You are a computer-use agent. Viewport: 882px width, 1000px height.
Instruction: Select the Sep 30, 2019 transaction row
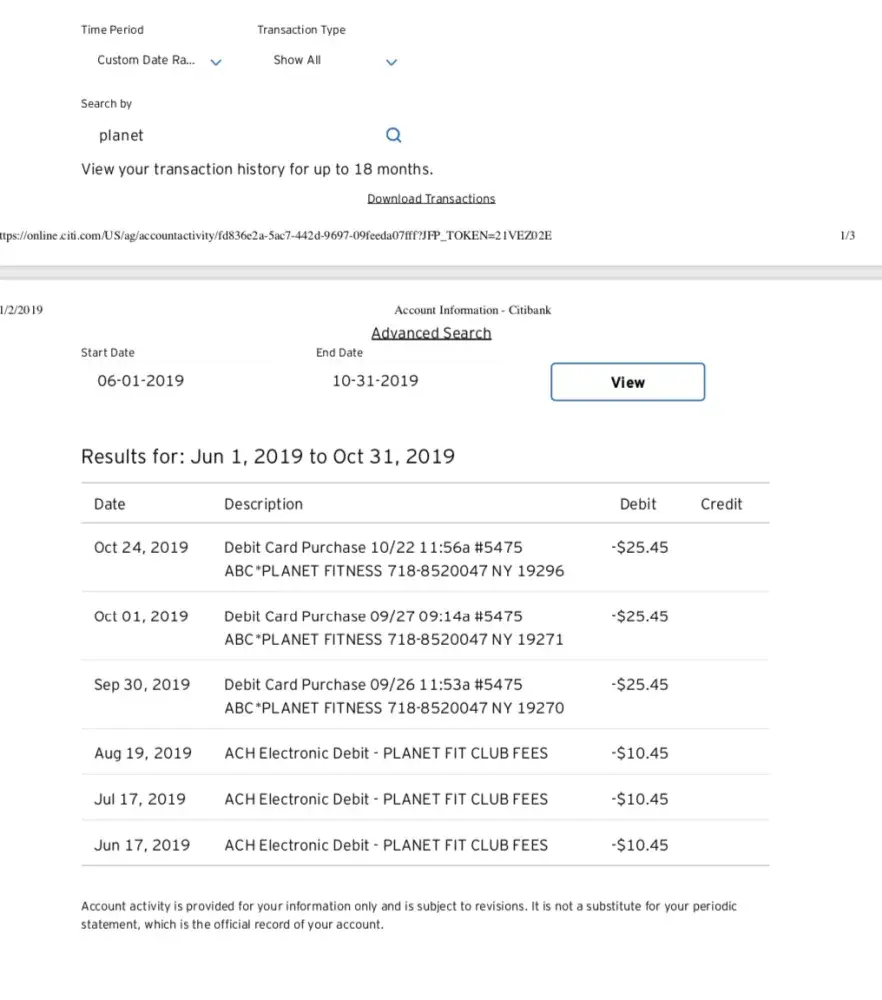click(393, 696)
